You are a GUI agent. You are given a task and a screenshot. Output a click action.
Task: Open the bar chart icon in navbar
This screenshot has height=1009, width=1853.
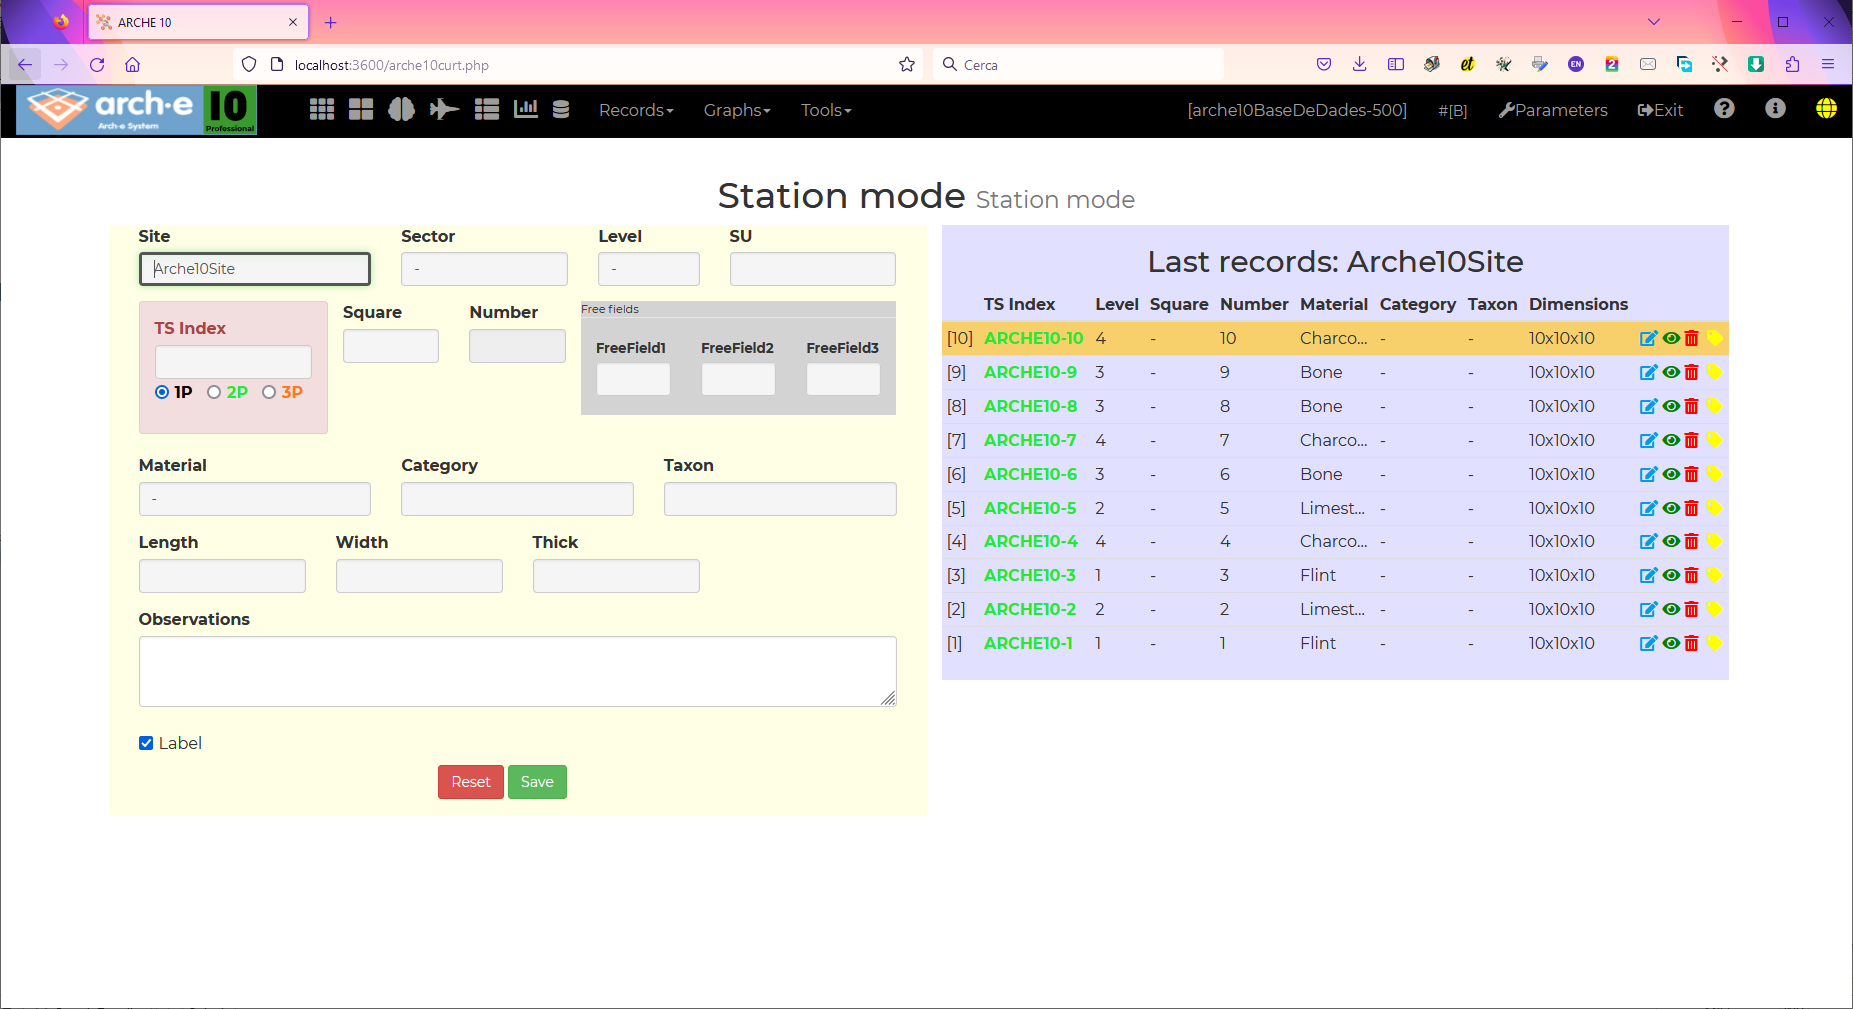pyautogui.click(x=526, y=109)
